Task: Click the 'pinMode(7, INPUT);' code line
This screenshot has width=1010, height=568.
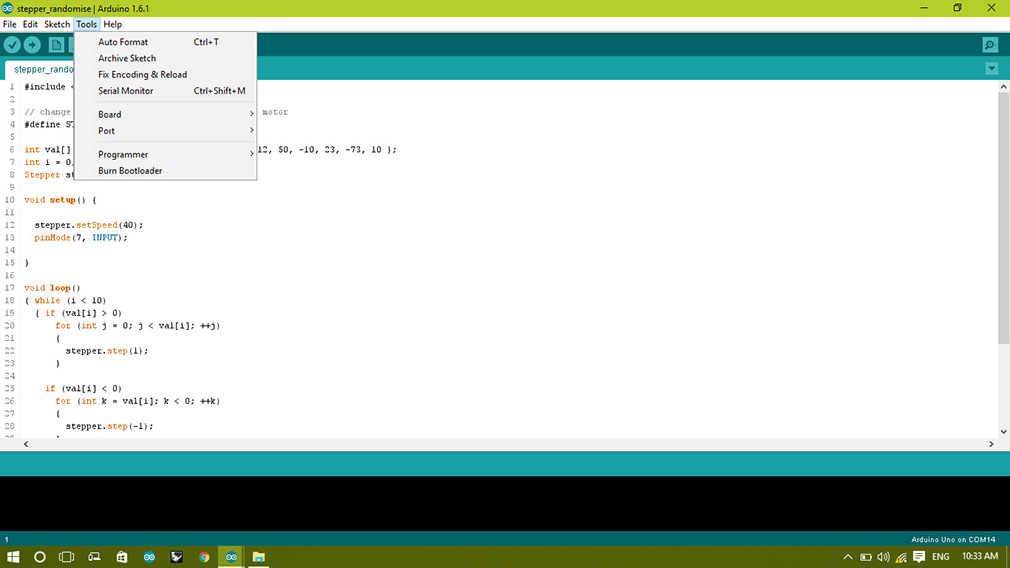Action: 81,238
